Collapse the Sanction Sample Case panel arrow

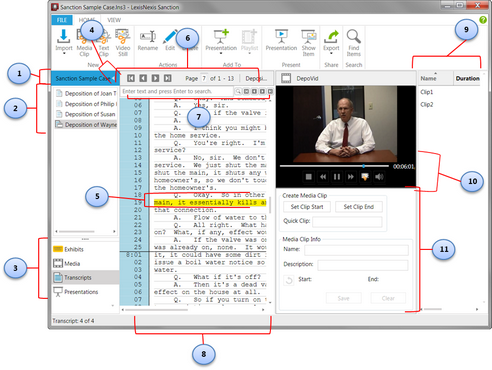pos(114,78)
